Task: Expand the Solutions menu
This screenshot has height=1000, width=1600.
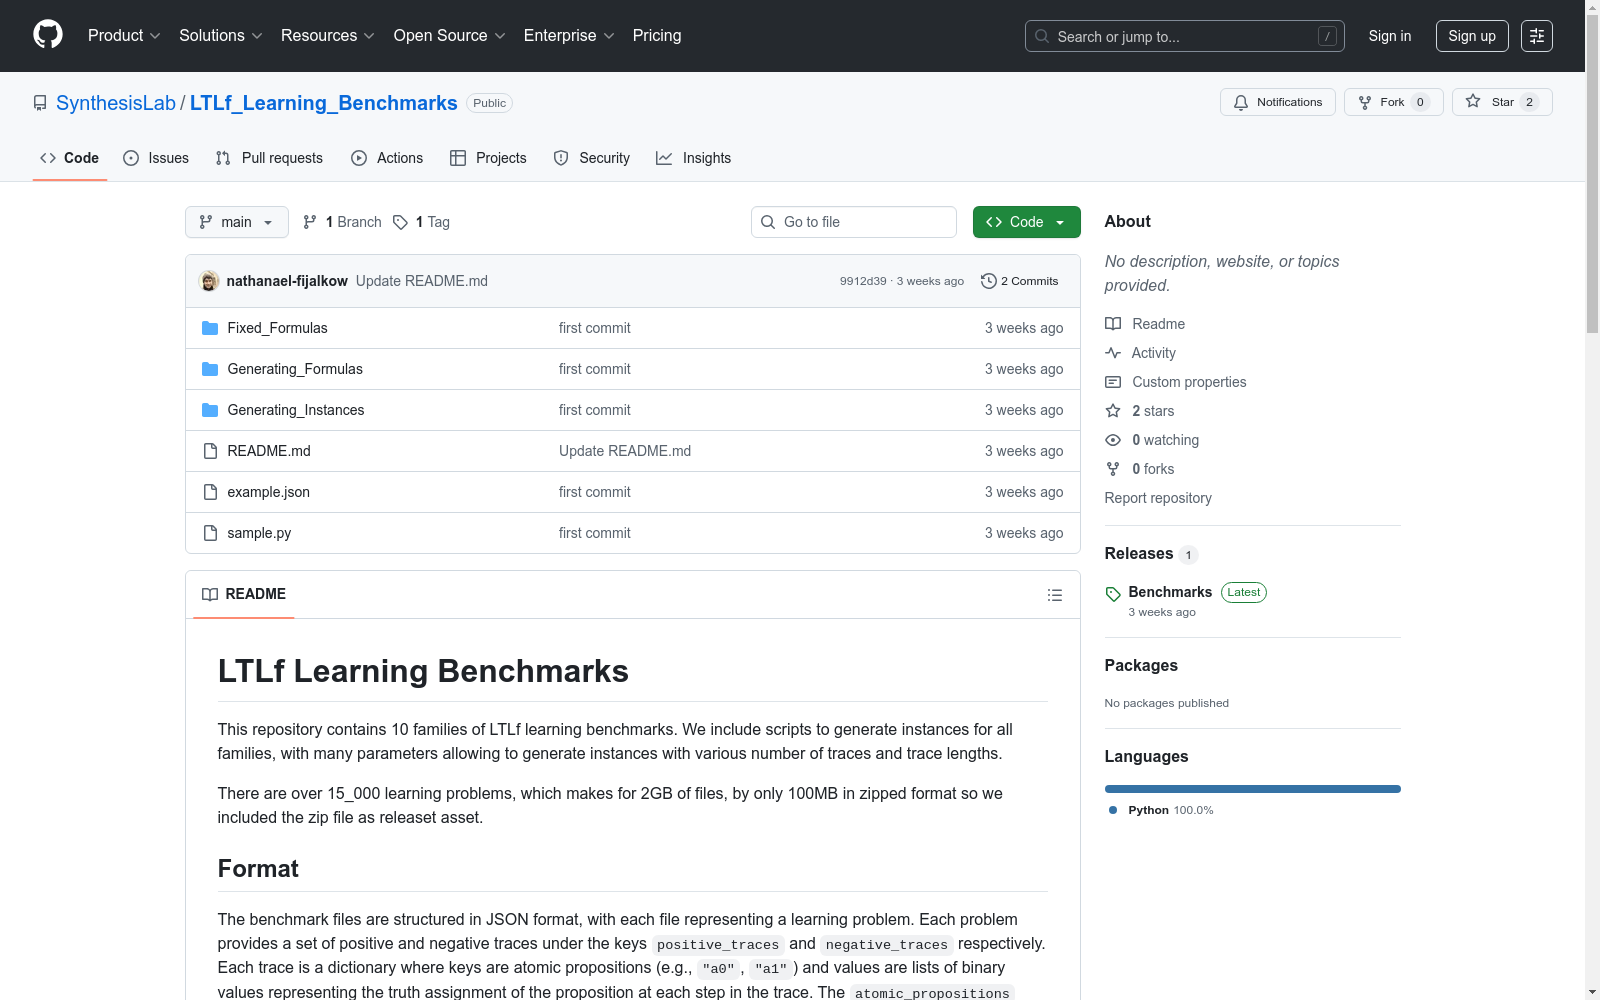Action: click(x=221, y=36)
